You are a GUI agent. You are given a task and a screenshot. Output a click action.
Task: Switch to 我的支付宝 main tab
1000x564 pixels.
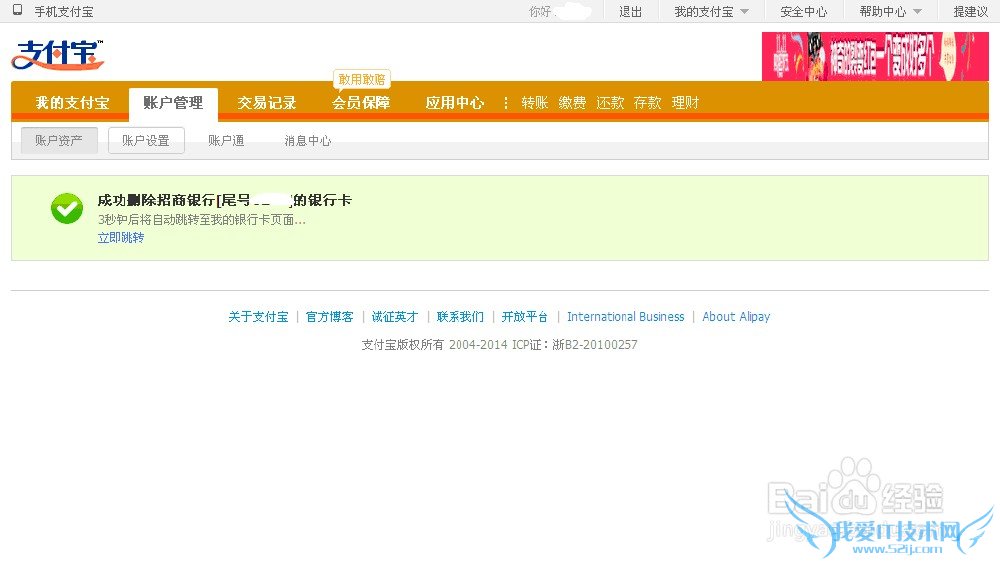(72, 103)
